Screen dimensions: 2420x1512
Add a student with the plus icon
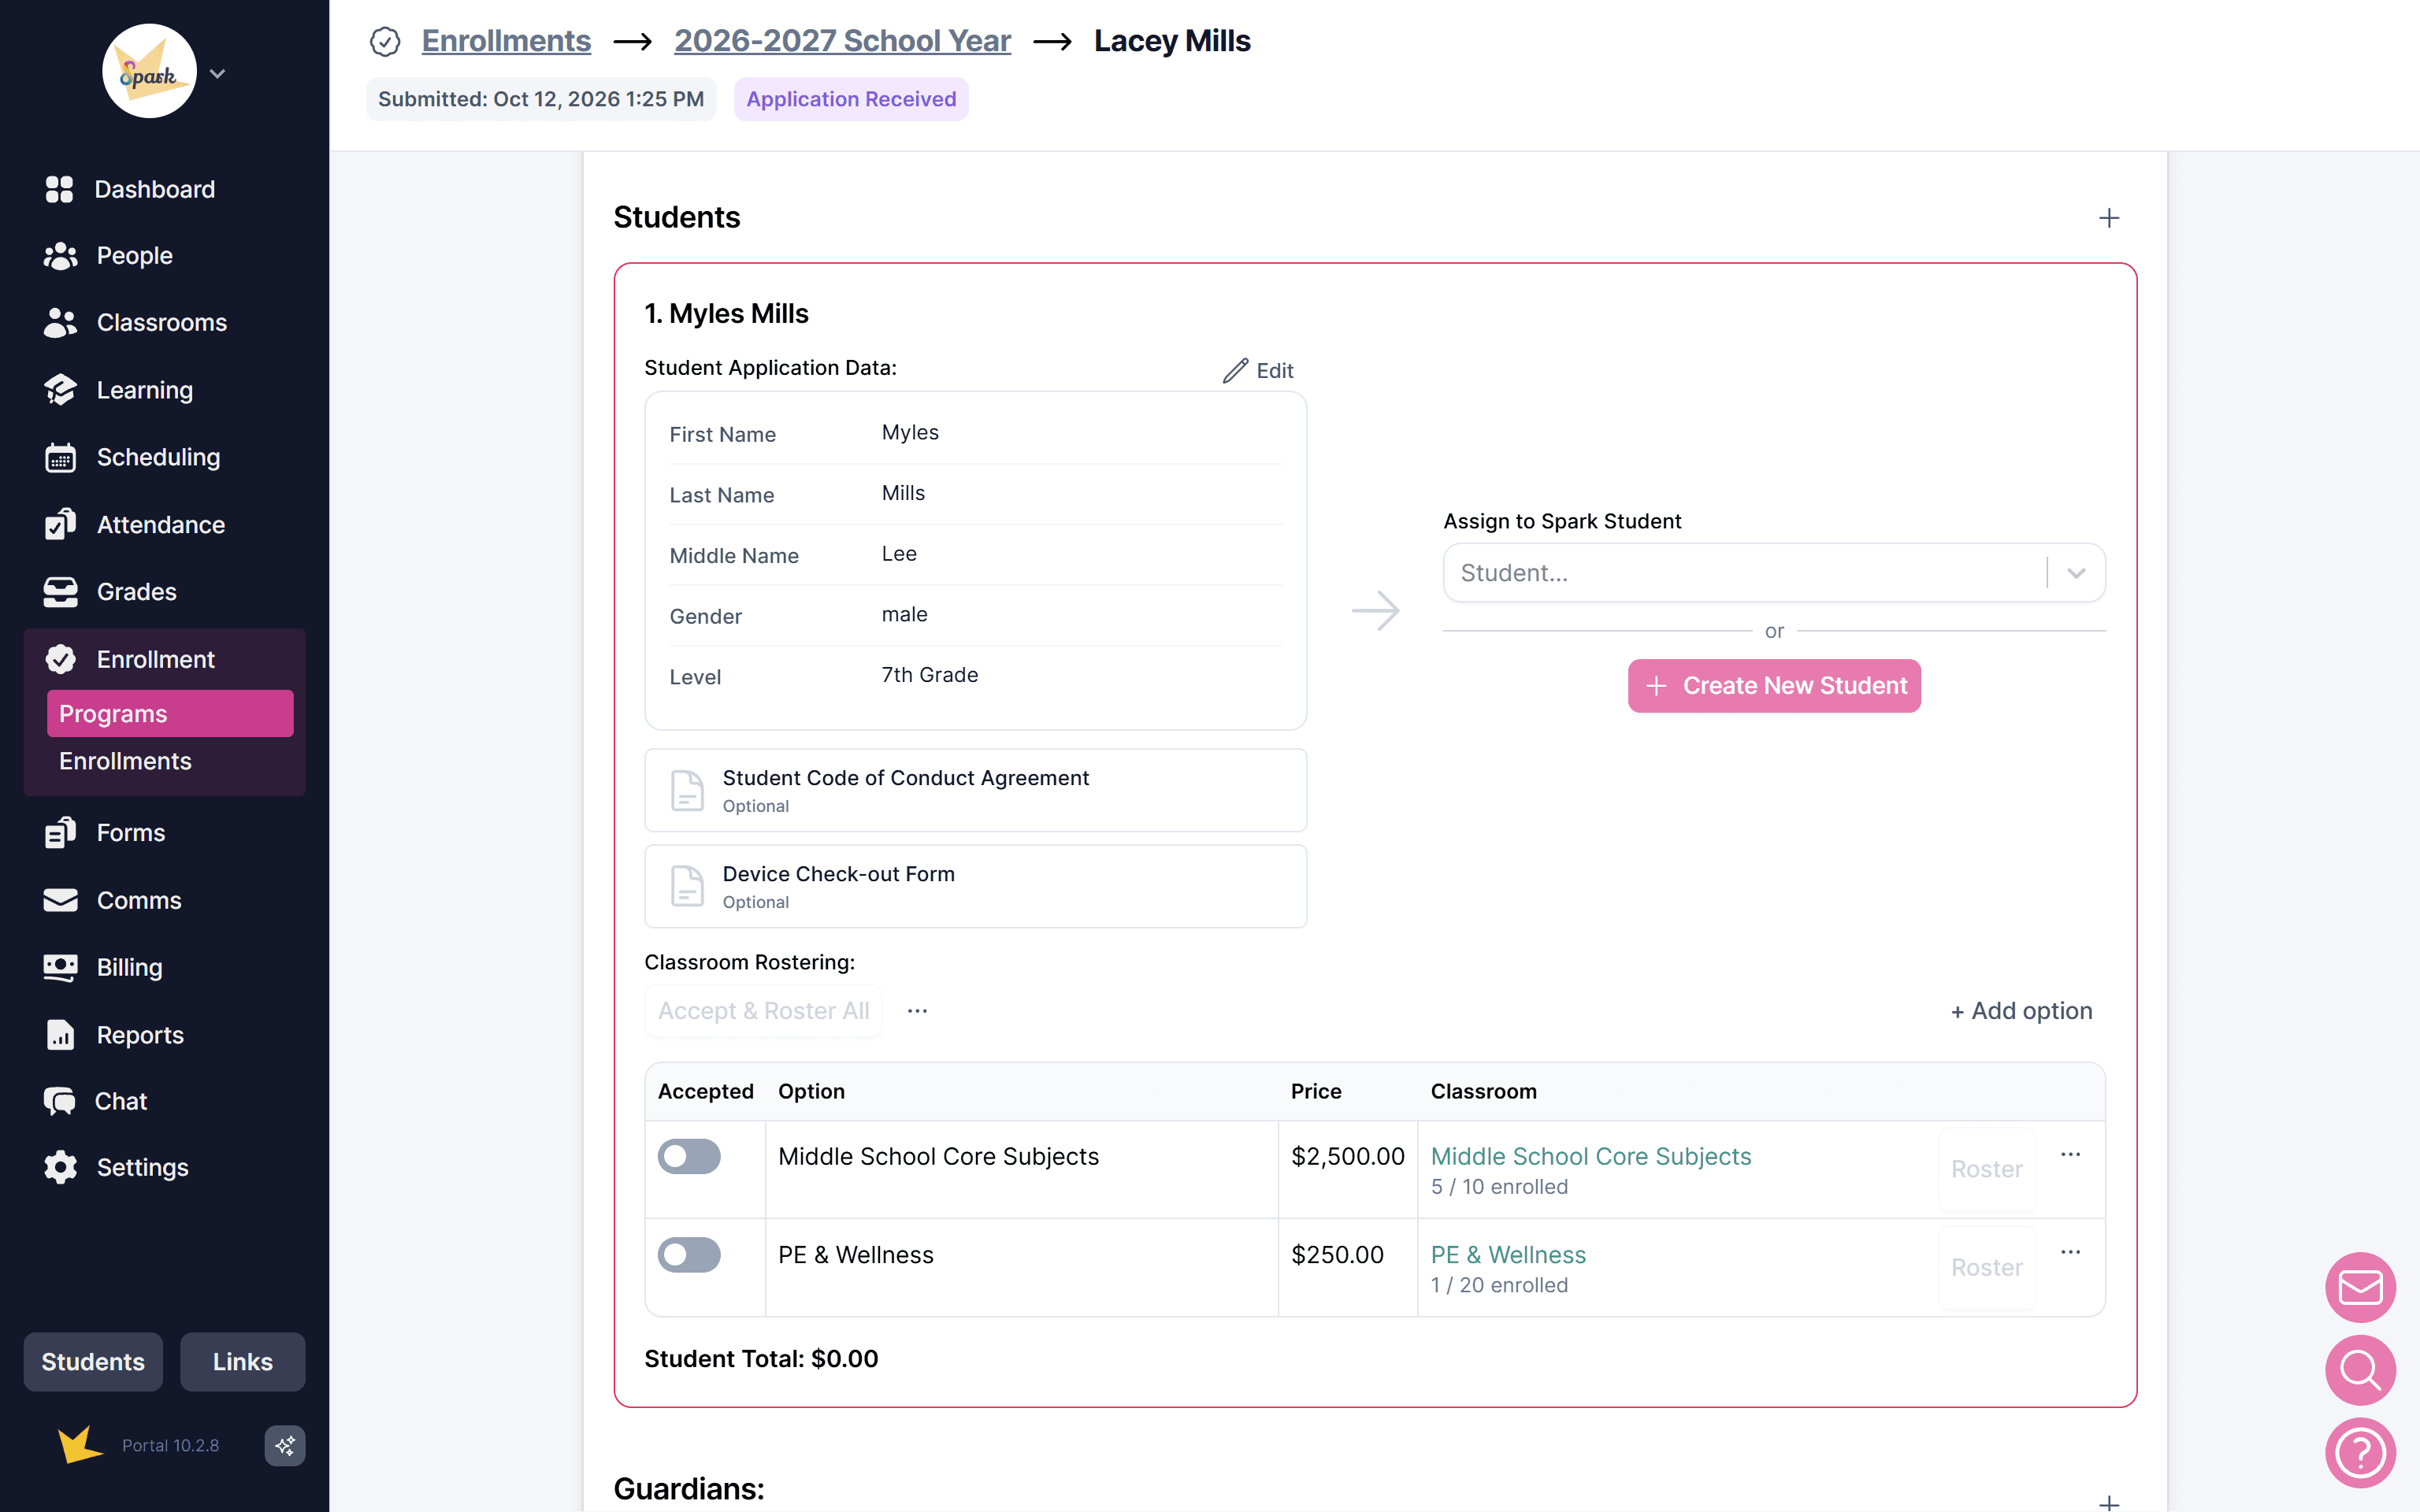(2109, 218)
